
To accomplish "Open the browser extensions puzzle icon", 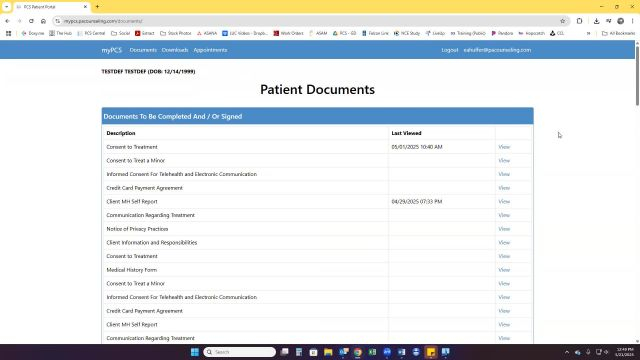I will point(579,21).
